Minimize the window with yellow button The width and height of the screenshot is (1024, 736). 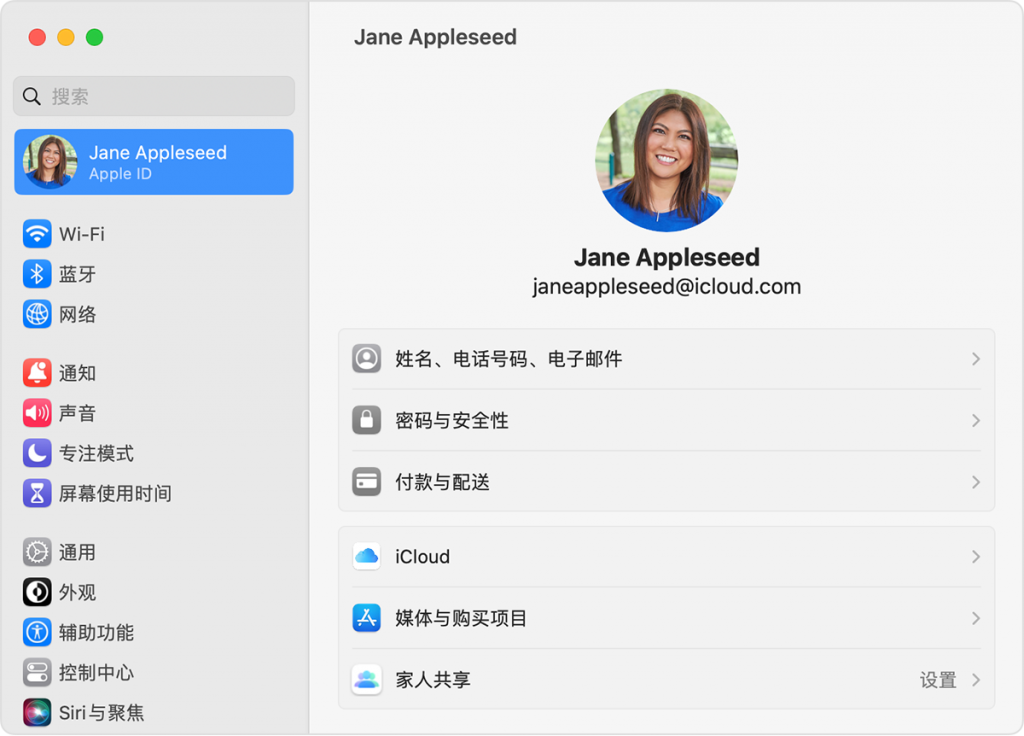pos(66,37)
